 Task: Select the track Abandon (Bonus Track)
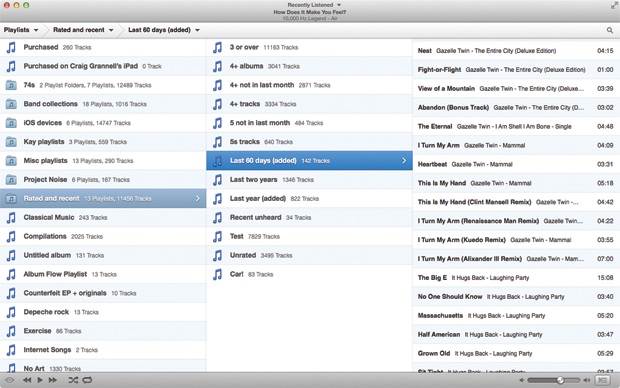click(x=516, y=108)
